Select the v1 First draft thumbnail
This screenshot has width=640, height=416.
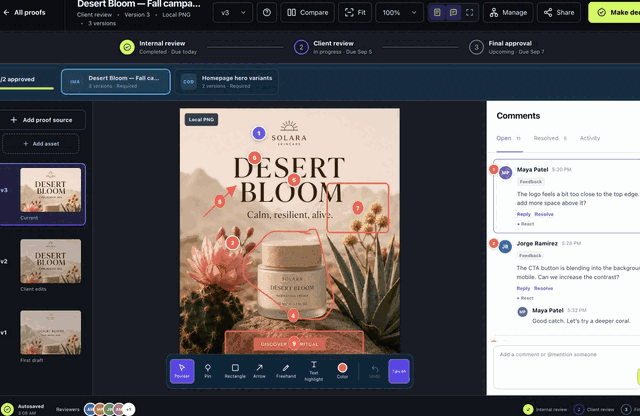pos(51,332)
